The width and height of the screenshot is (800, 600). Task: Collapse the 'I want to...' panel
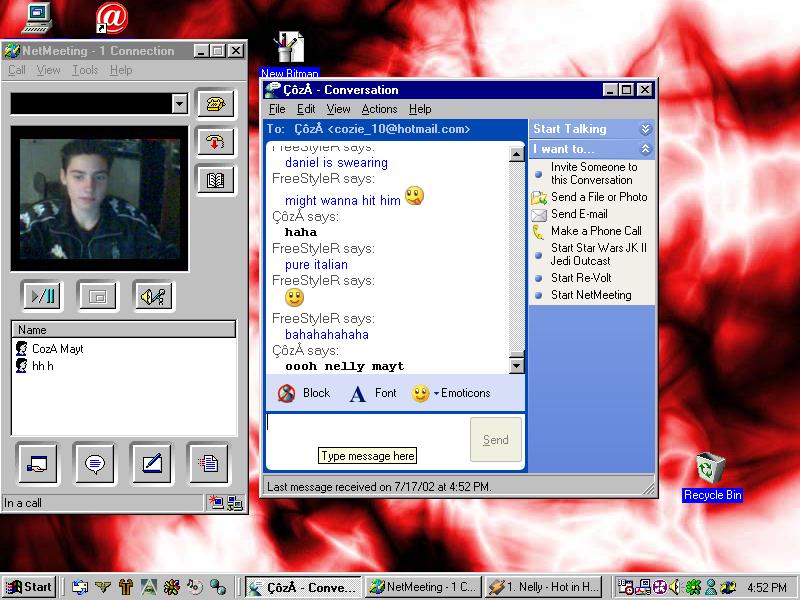click(646, 149)
